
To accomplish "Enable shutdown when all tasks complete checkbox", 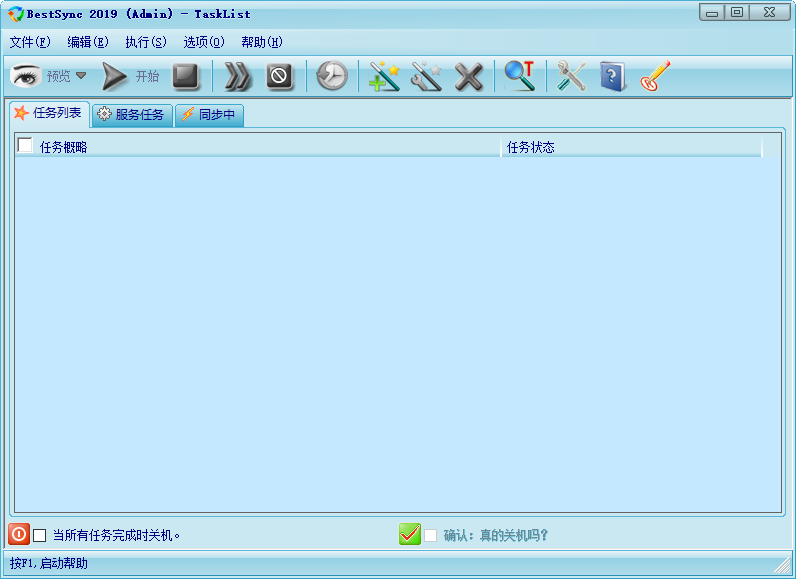I will [40, 535].
